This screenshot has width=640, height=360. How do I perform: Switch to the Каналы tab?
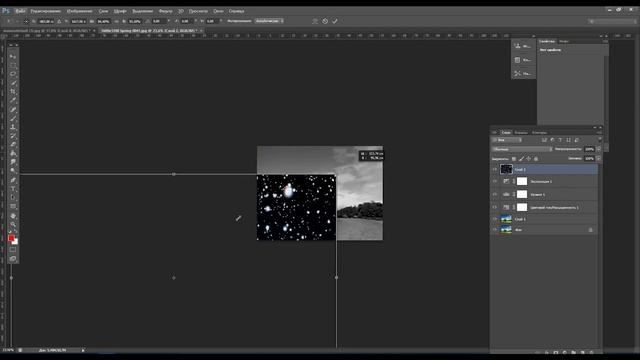click(x=521, y=133)
